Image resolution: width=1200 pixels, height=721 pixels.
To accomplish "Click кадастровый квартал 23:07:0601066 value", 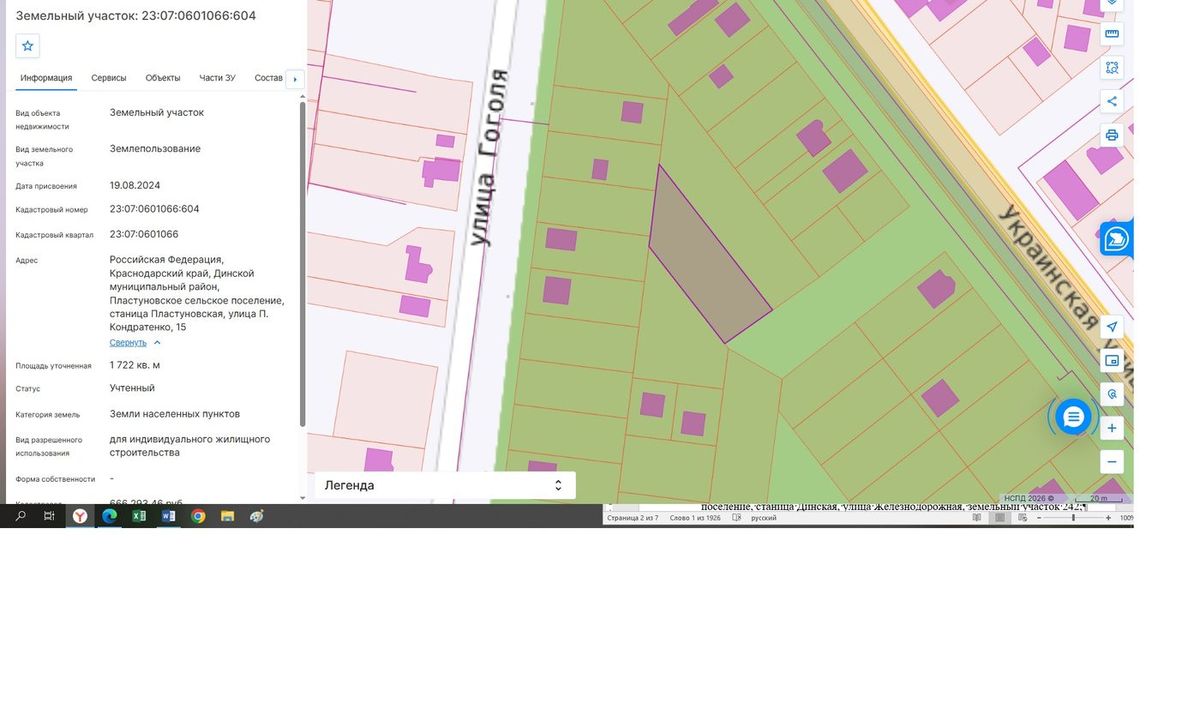I will [144, 234].
